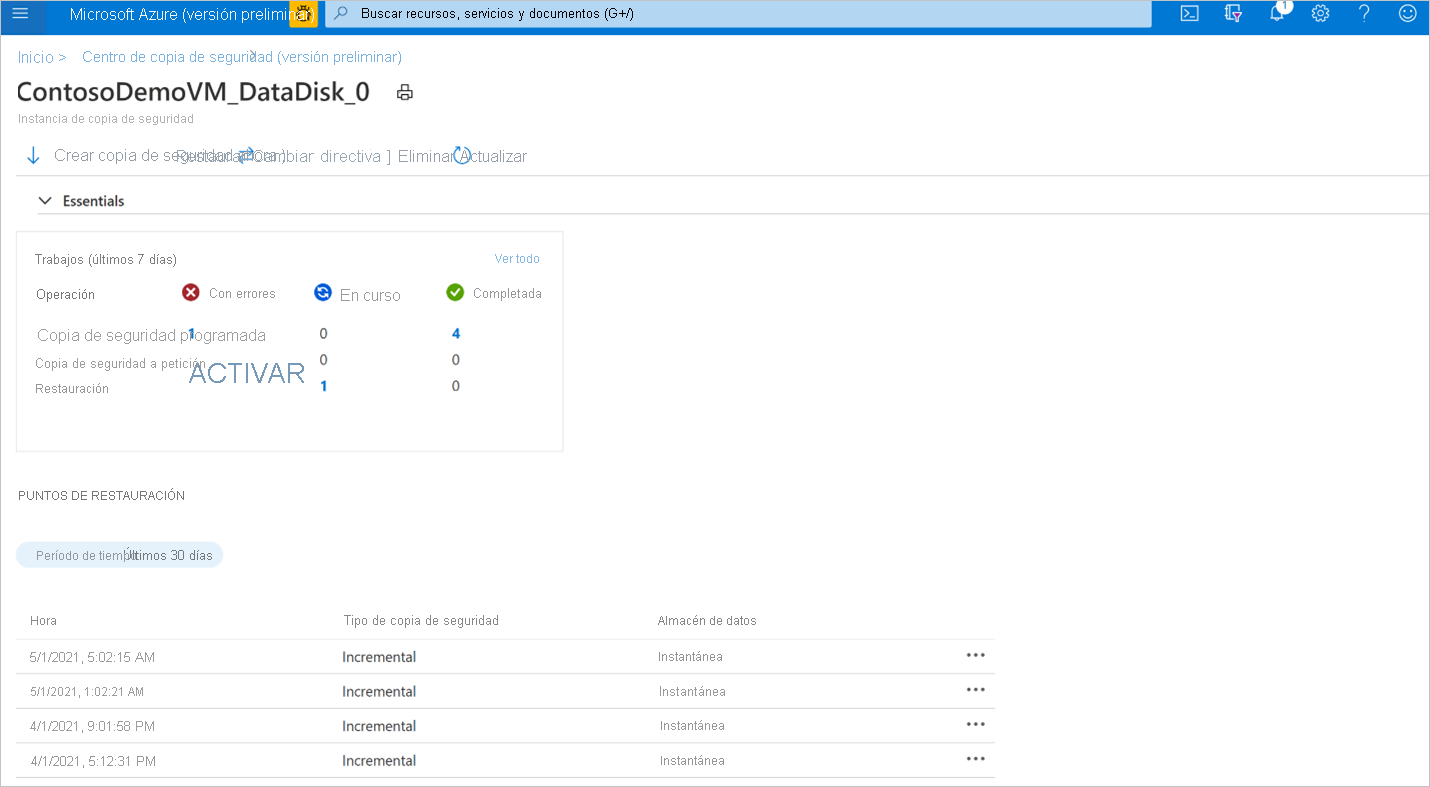This screenshot has width=1430, height=787.
Task: Open the help question mark
Action: 1364,14
